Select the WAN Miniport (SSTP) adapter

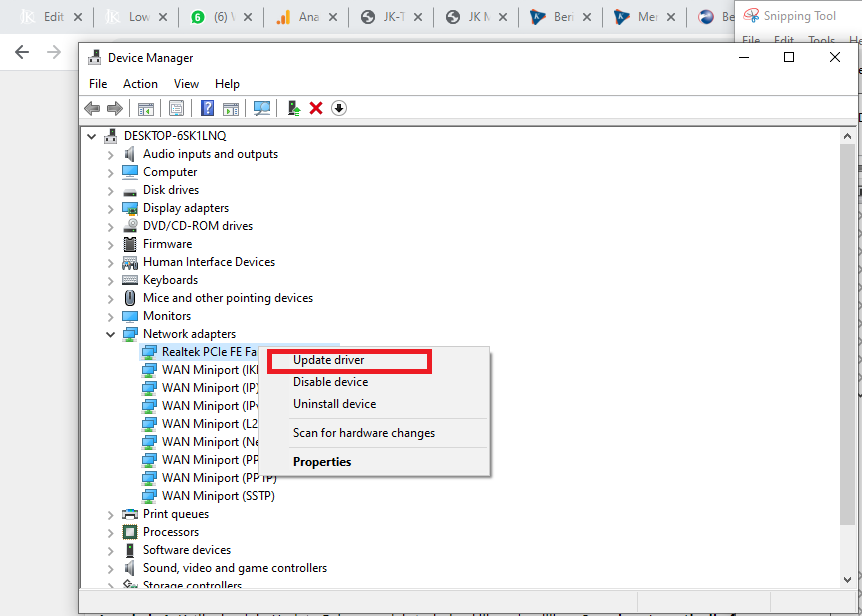click(x=218, y=496)
